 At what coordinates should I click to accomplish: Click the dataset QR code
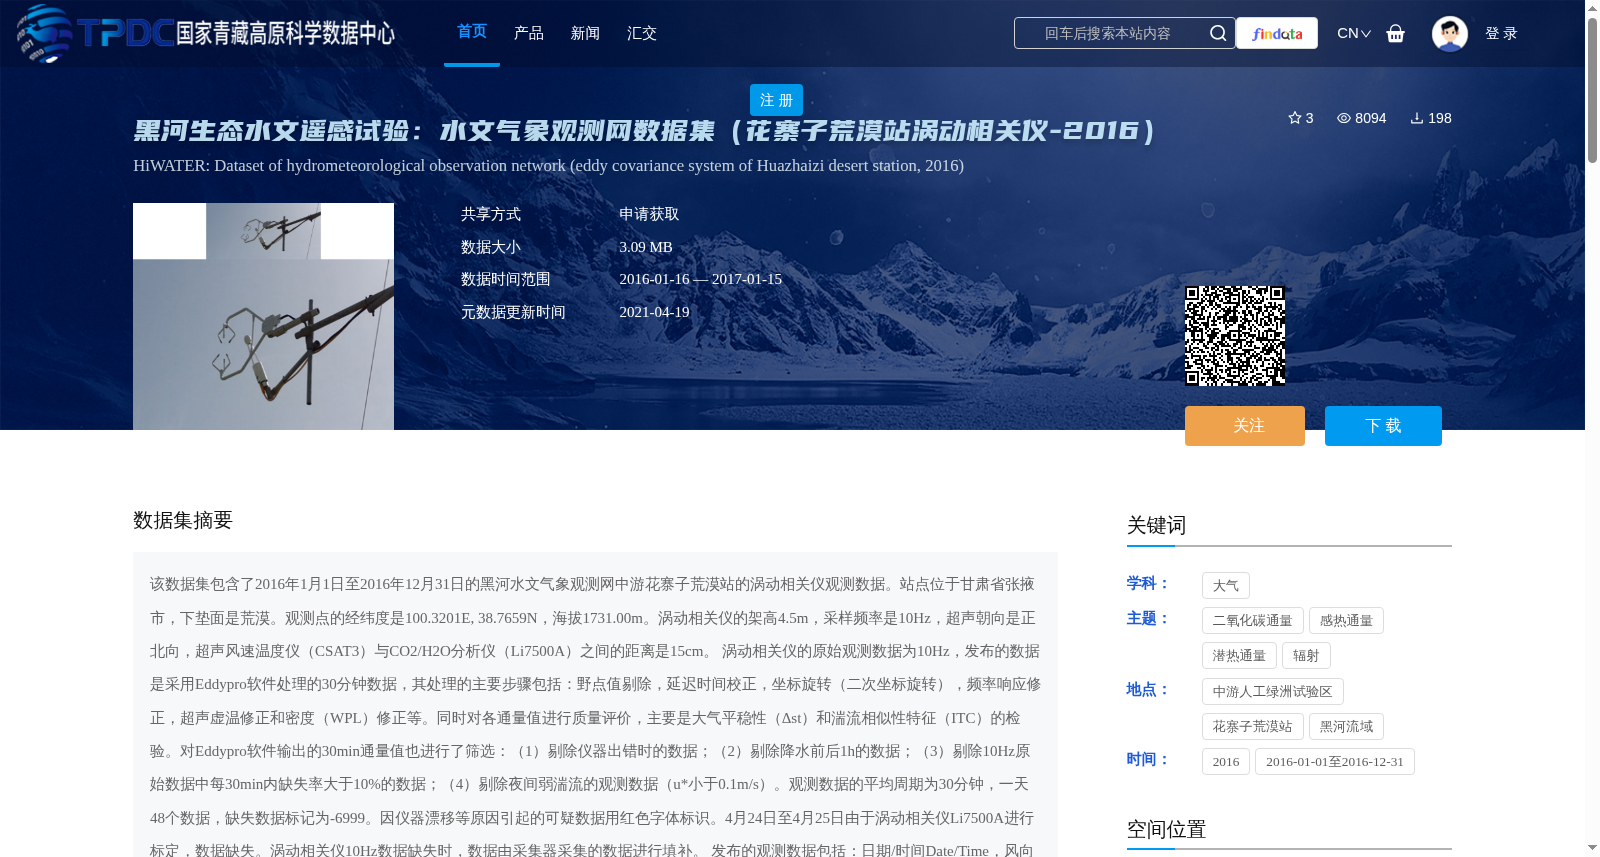pyautogui.click(x=1235, y=336)
